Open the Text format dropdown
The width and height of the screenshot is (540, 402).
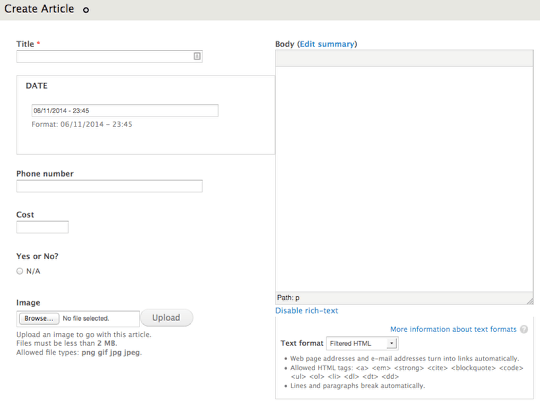coord(362,343)
